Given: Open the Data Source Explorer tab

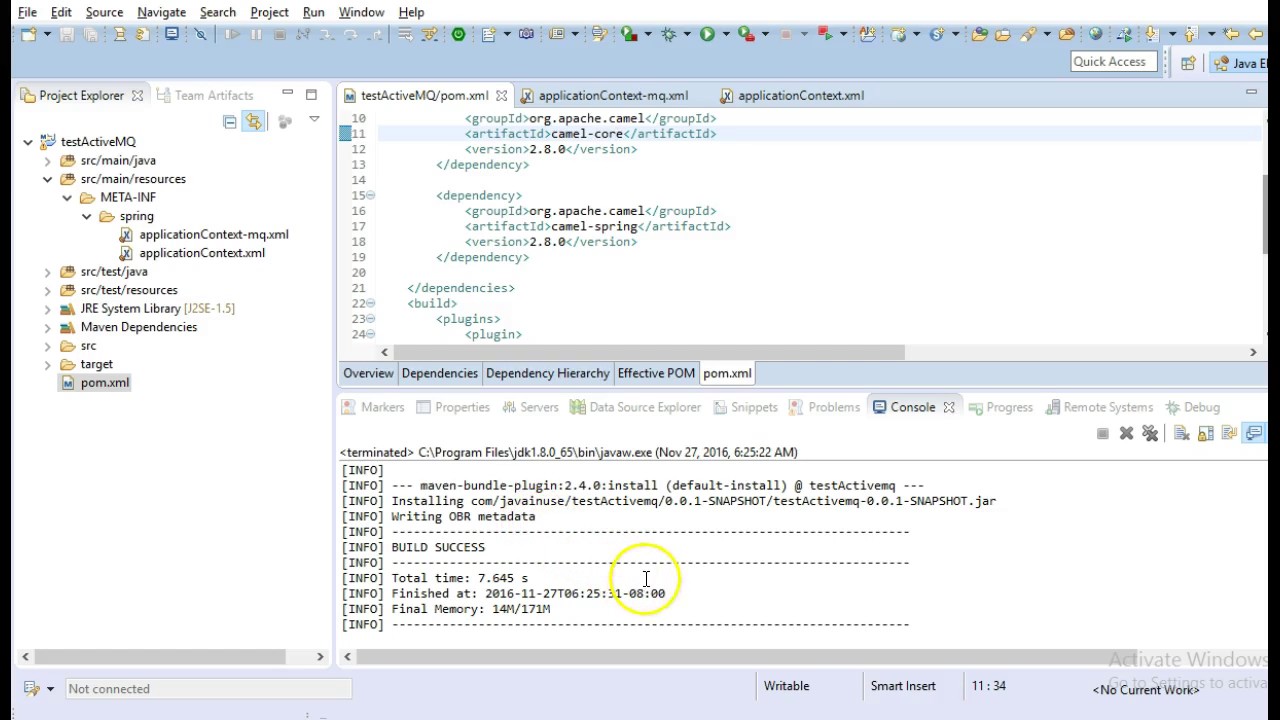Looking at the screenshot, I should tap(636, 407).
